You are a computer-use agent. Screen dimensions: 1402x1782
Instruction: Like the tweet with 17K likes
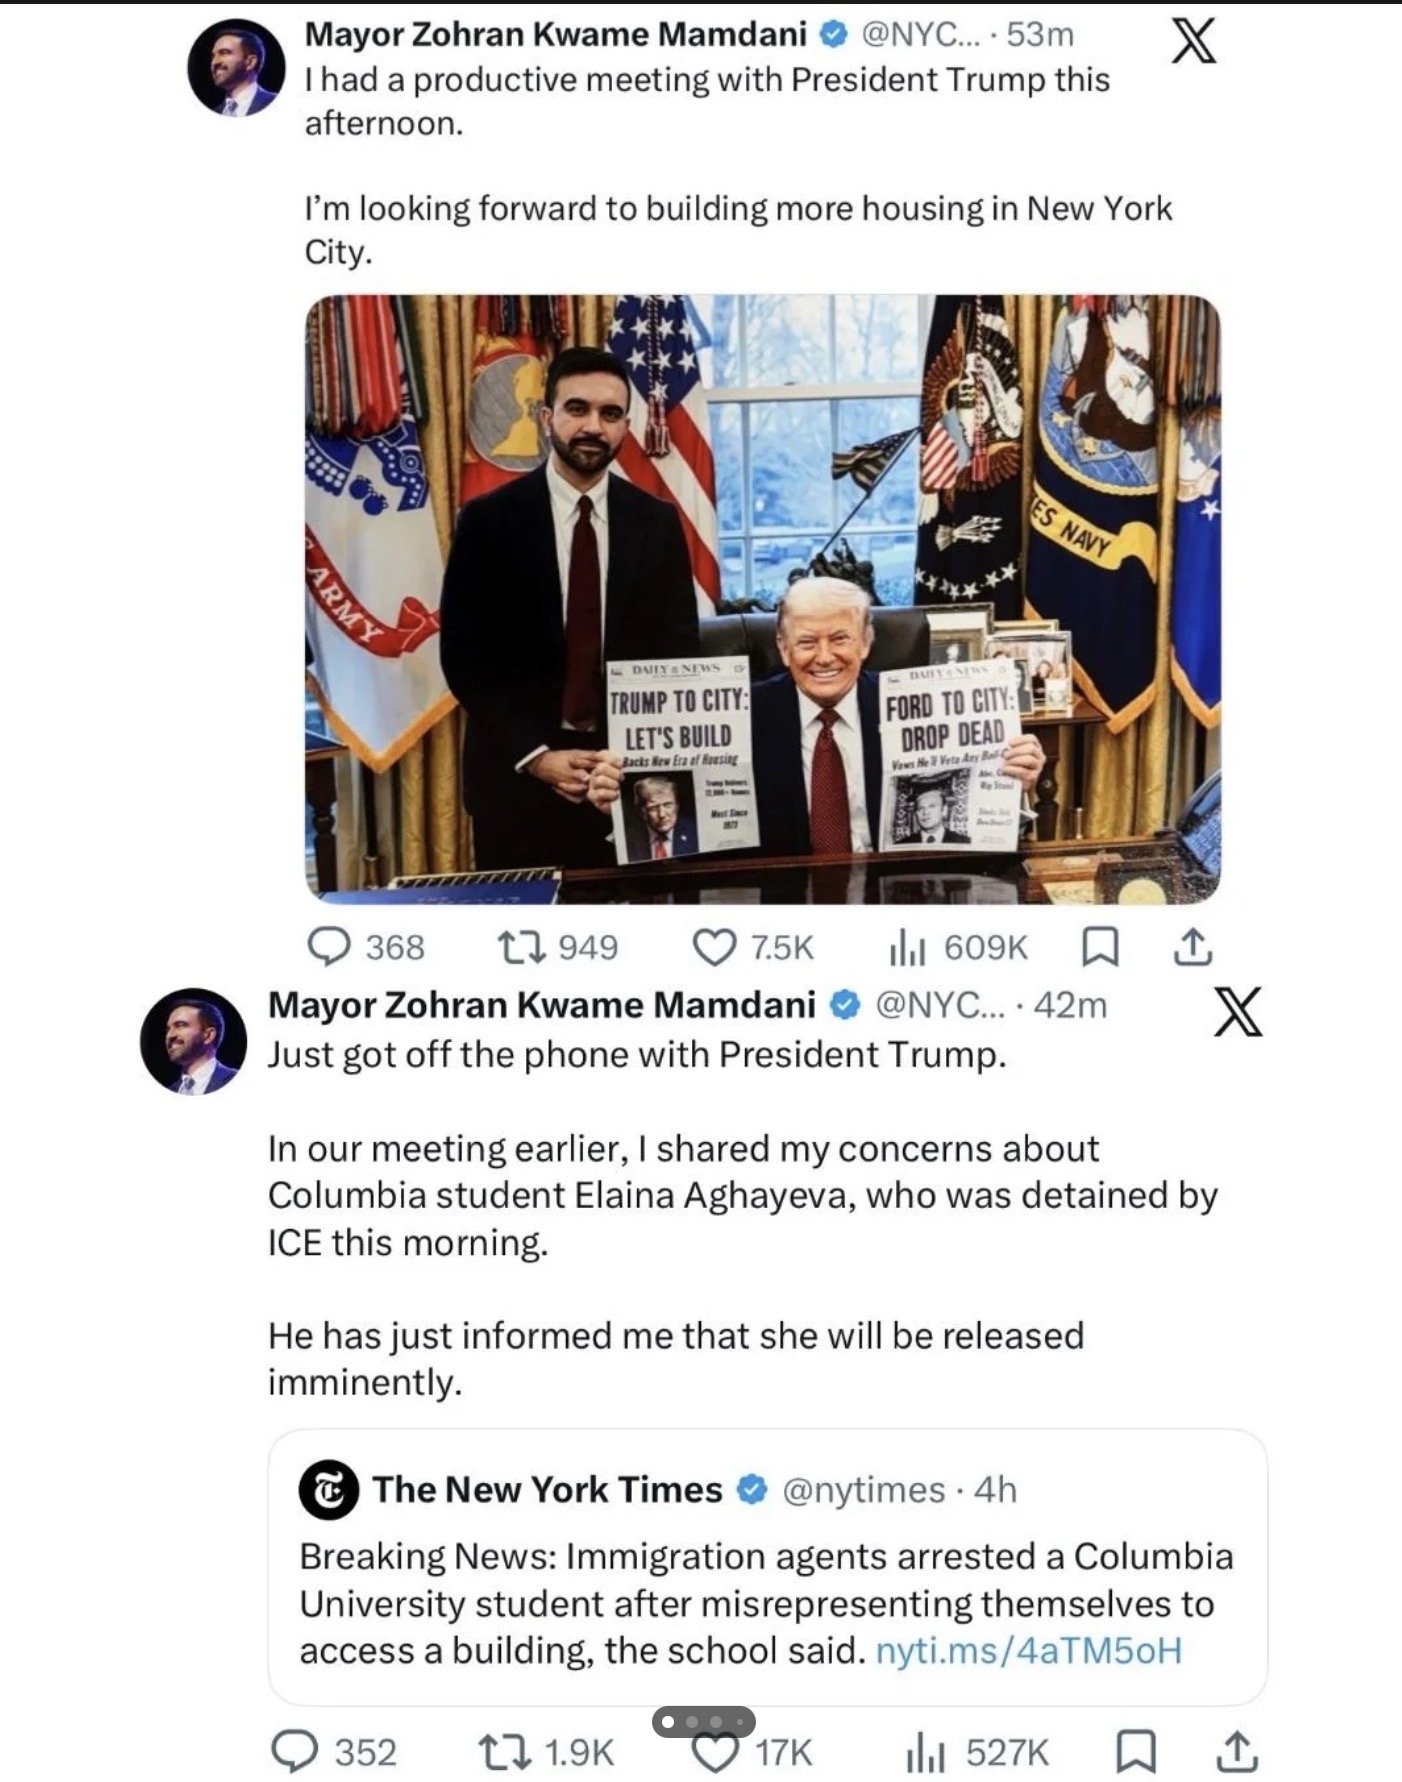[x=715, y=1753]
